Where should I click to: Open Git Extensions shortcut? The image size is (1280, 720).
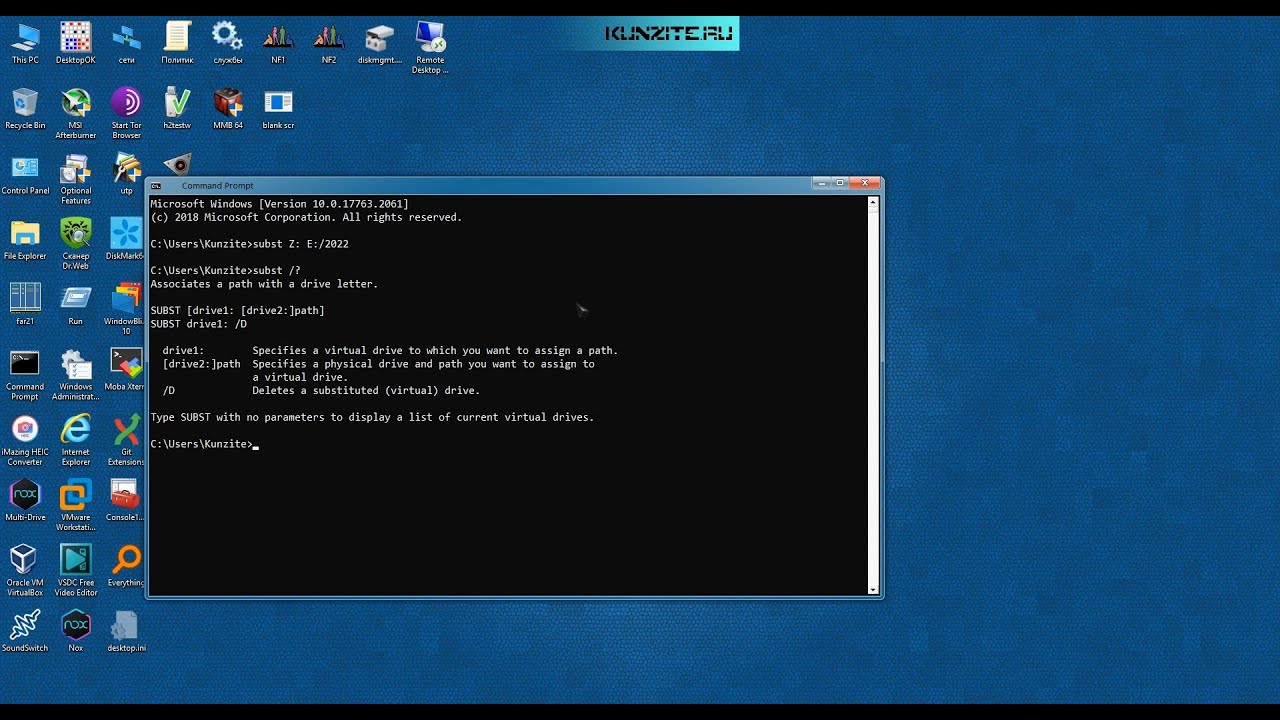pyautogui.click(x=126, y=440)
